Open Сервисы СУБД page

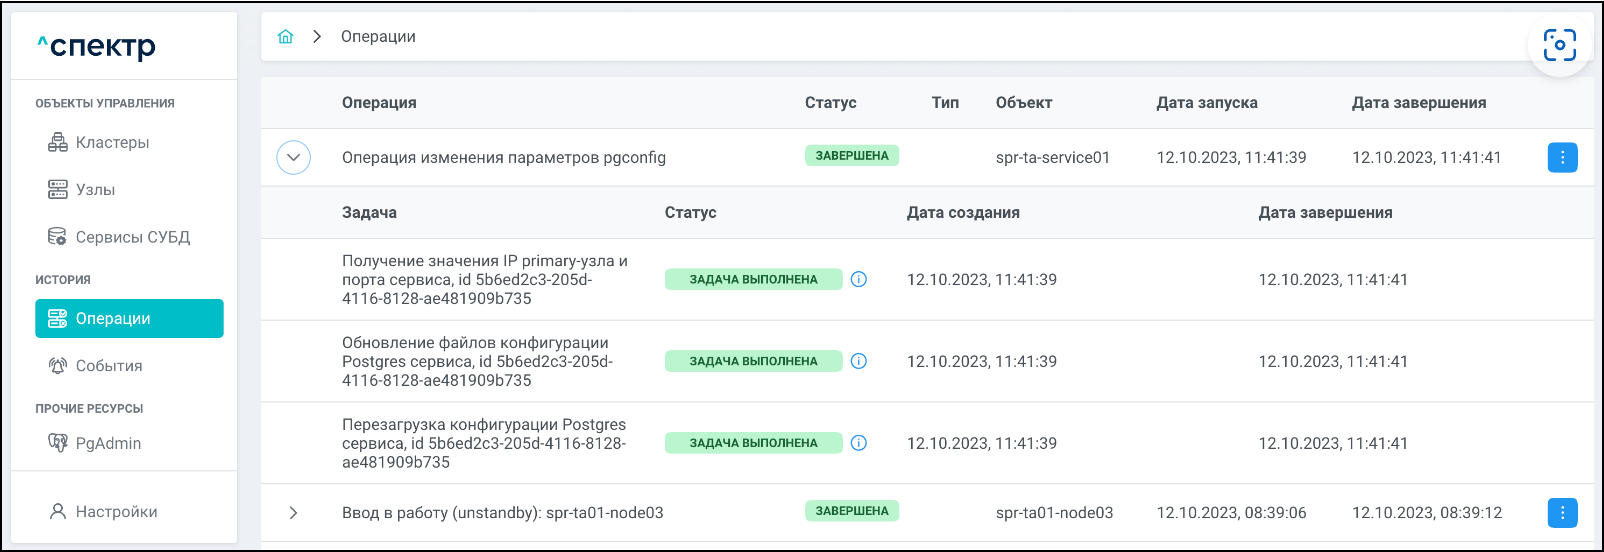tap(132, 237)
